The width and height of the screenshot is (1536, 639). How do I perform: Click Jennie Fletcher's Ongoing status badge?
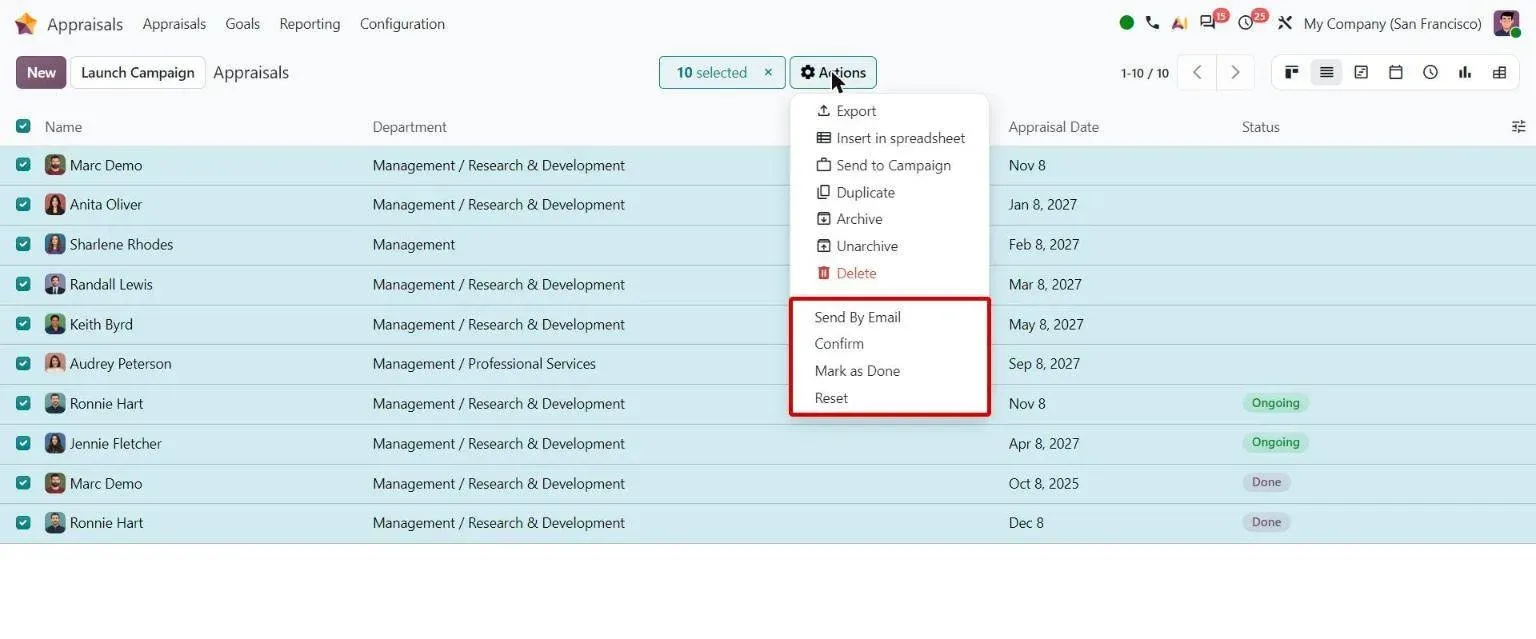[x=1275, y=442]
